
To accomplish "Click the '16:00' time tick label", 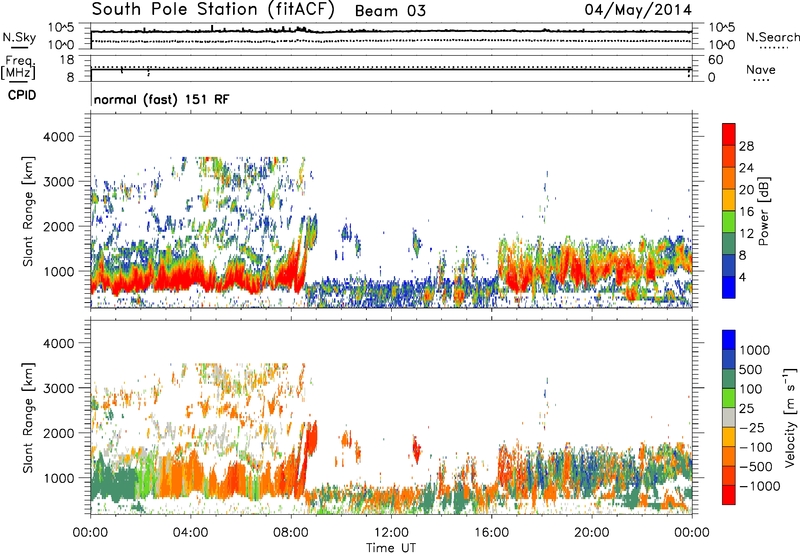I will (x=491, y=533).
